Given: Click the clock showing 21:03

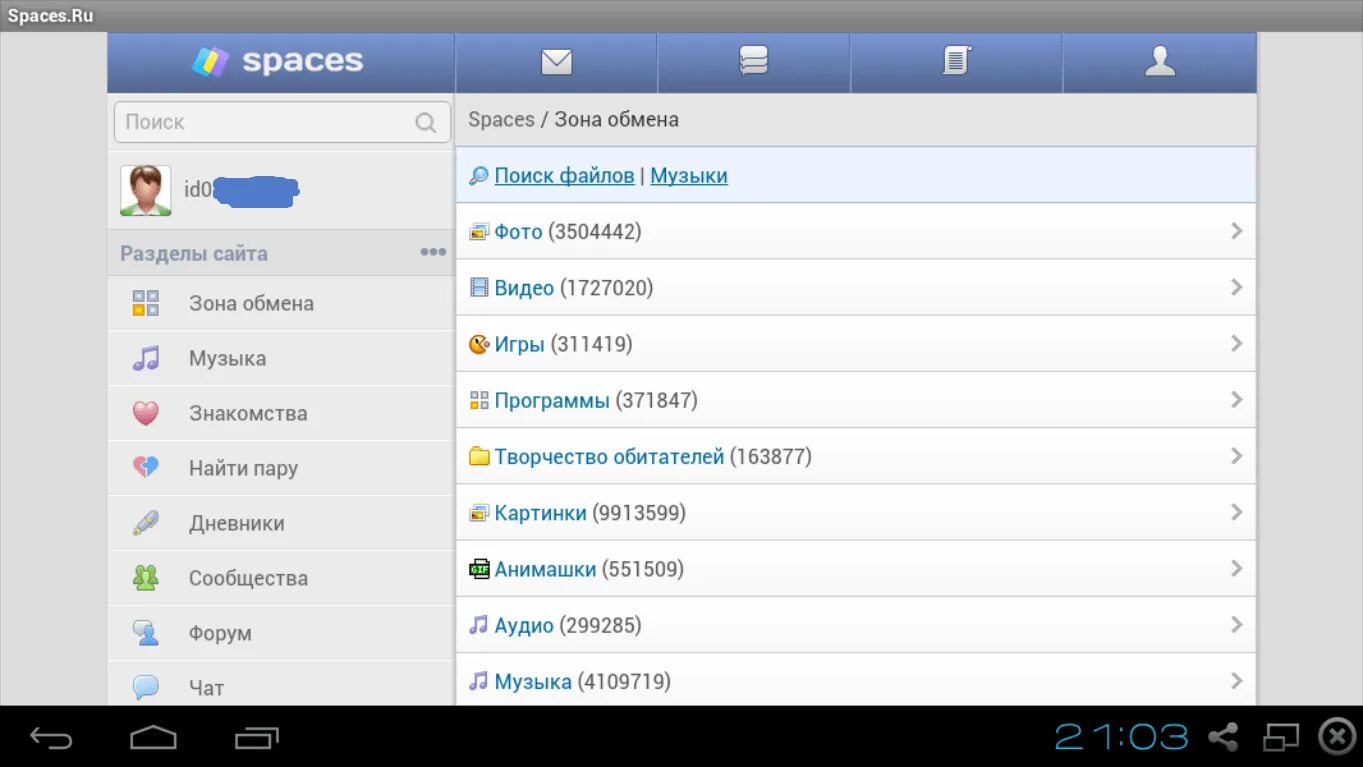Looking at the screenshot, I should click(1122, 737).
